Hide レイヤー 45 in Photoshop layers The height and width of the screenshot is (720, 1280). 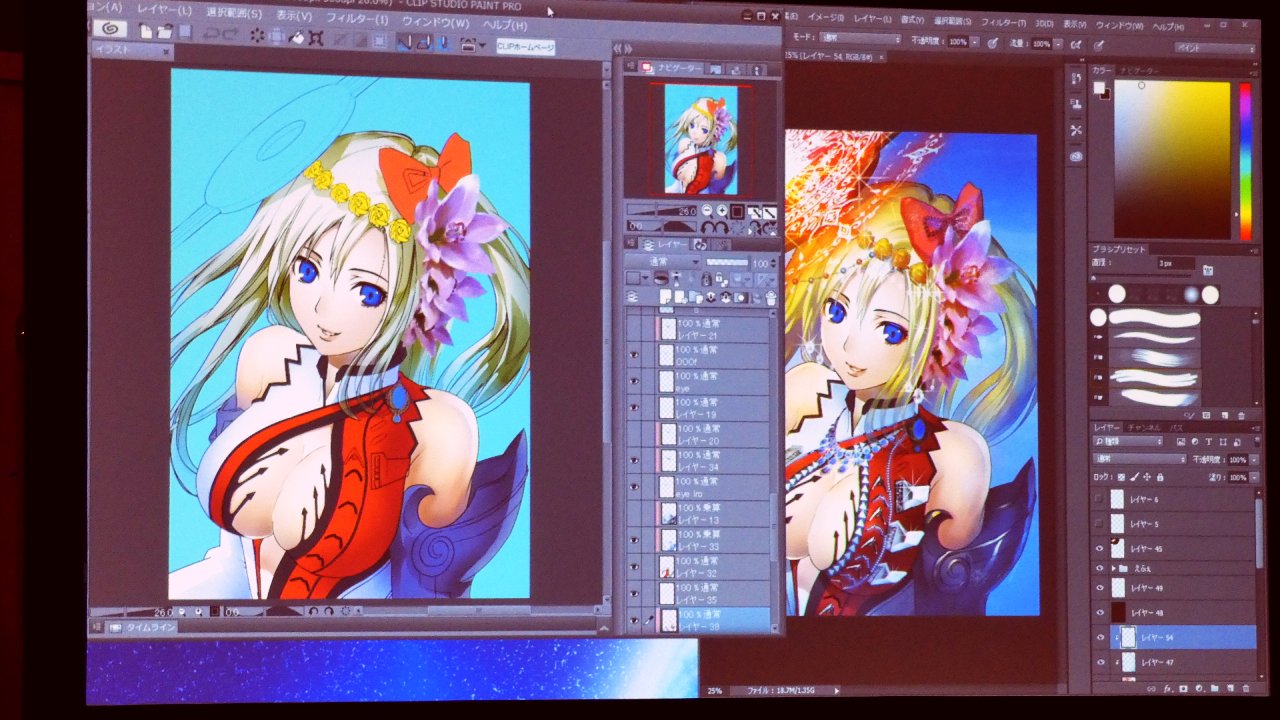[1100, 549]
